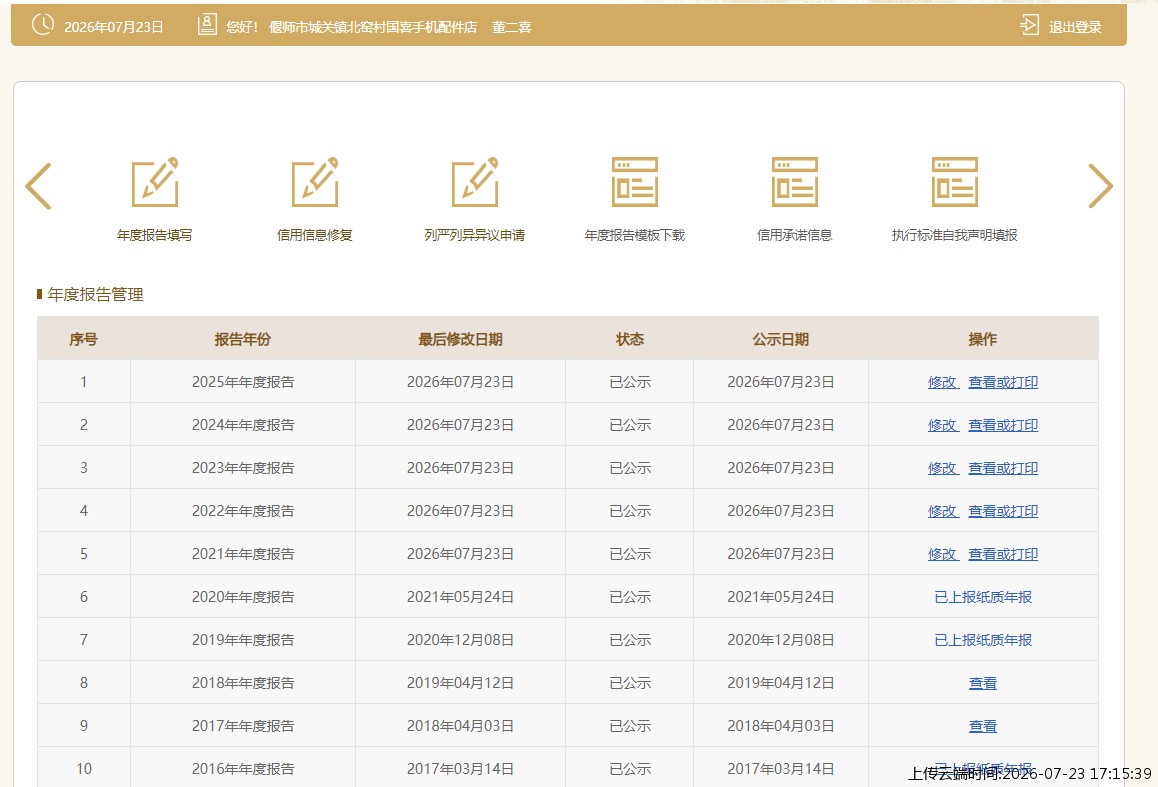This screenshot has width=1158, height=787.
Task: Click 查看或打印 for the 2025年年度报告
Action: pos(1003,382)
